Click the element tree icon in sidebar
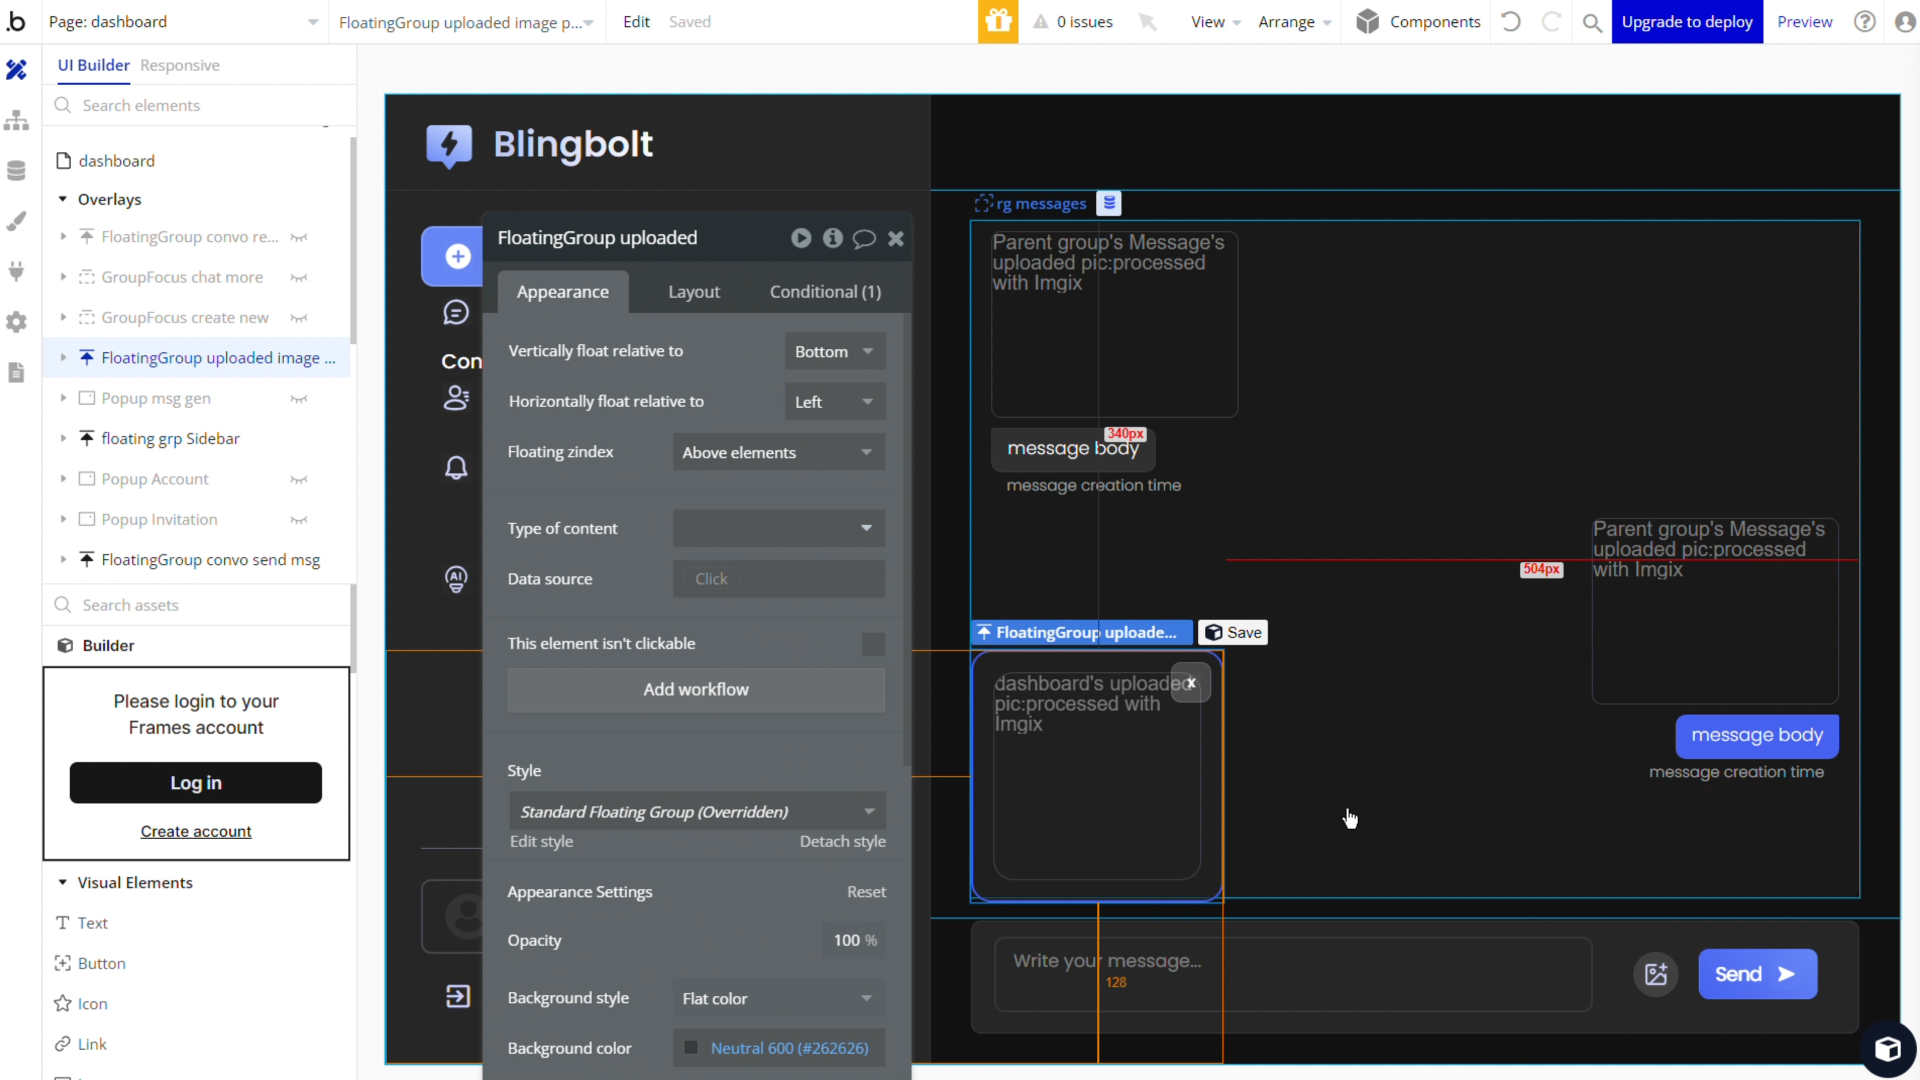1920x1080 pixels. tap(16, 121)
